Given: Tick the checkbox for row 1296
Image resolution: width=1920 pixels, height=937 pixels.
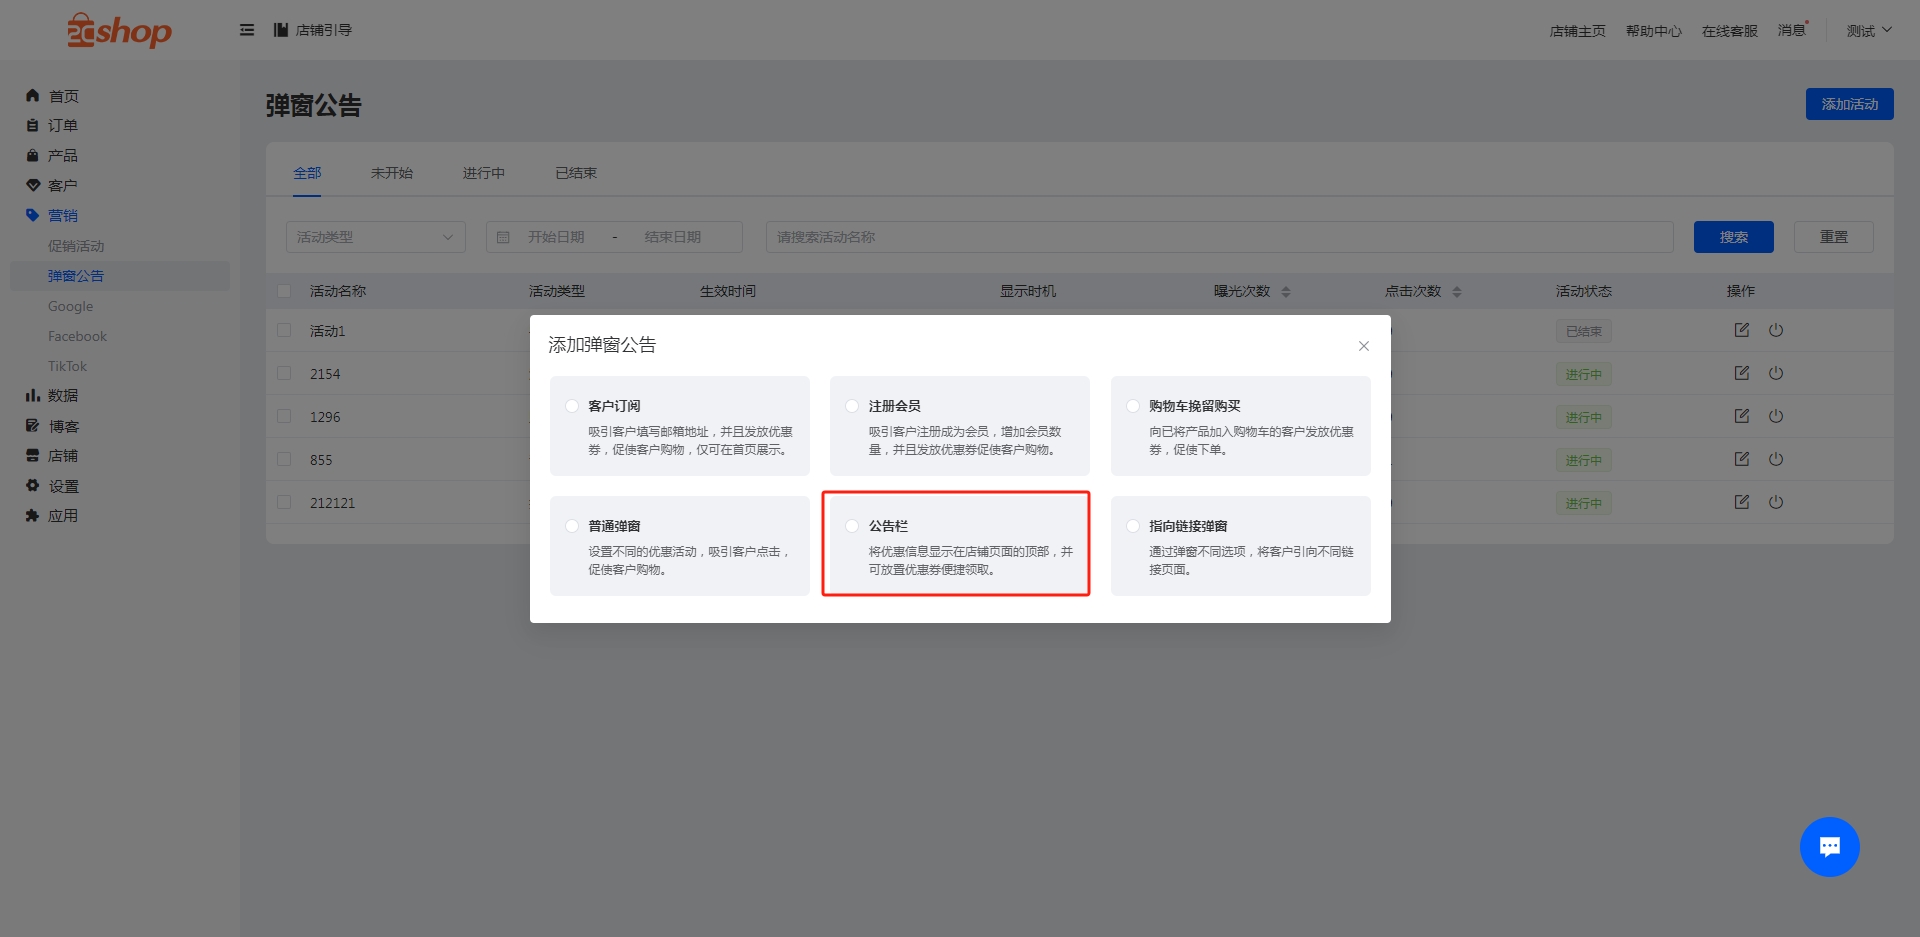Looking at the screenshot, I should pyautogui.click(x=284, y=416).
